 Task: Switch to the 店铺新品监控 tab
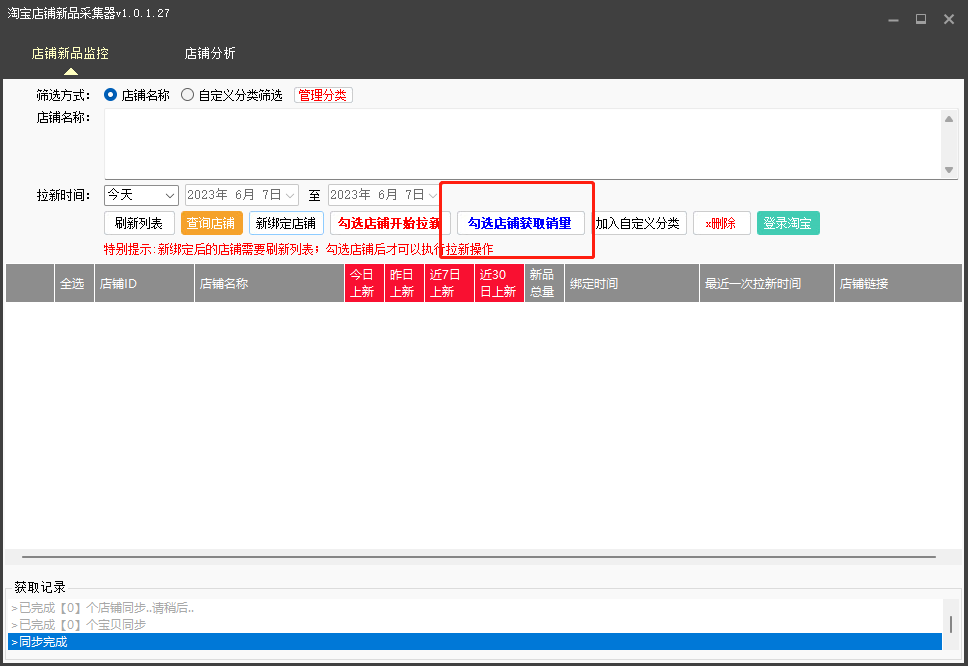point(70,54)
